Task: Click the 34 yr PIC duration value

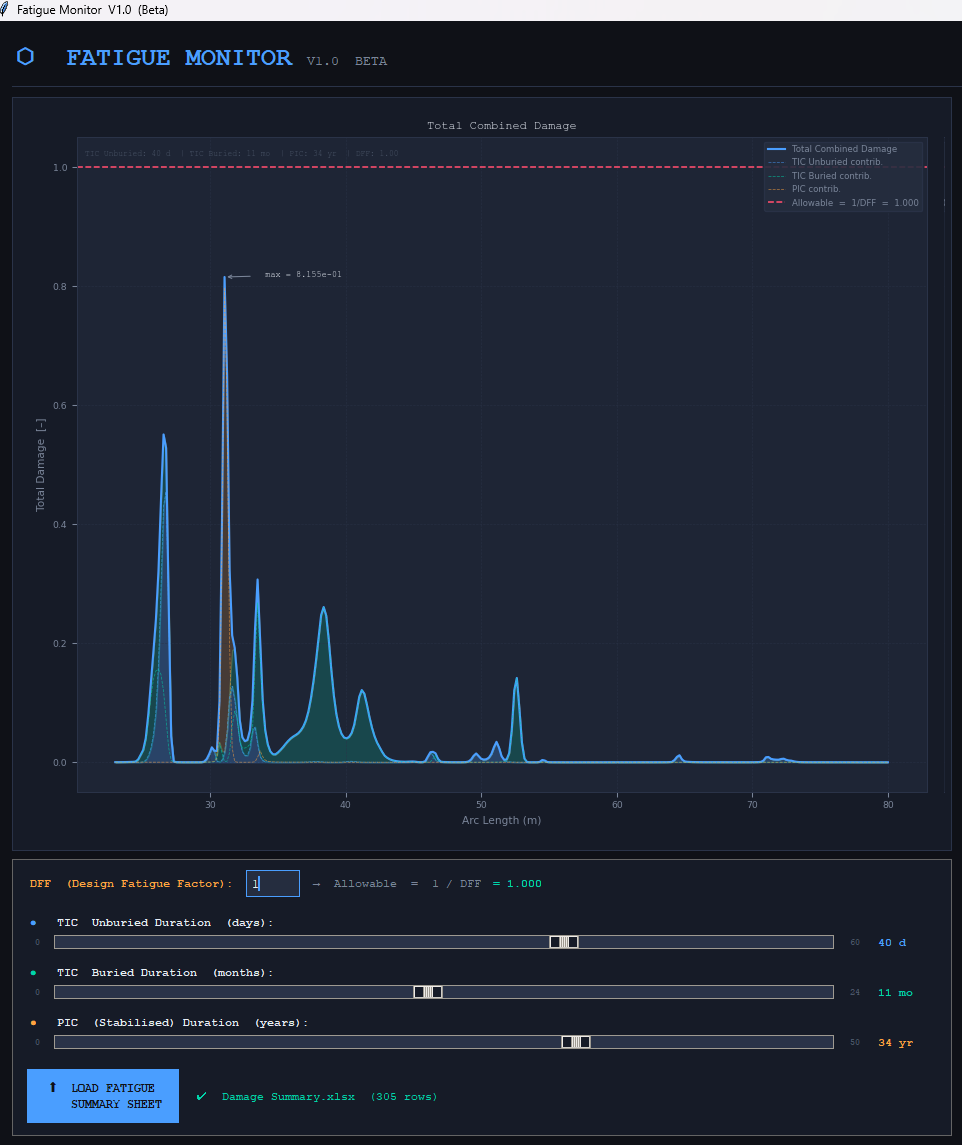Action: coord(895,1043)
